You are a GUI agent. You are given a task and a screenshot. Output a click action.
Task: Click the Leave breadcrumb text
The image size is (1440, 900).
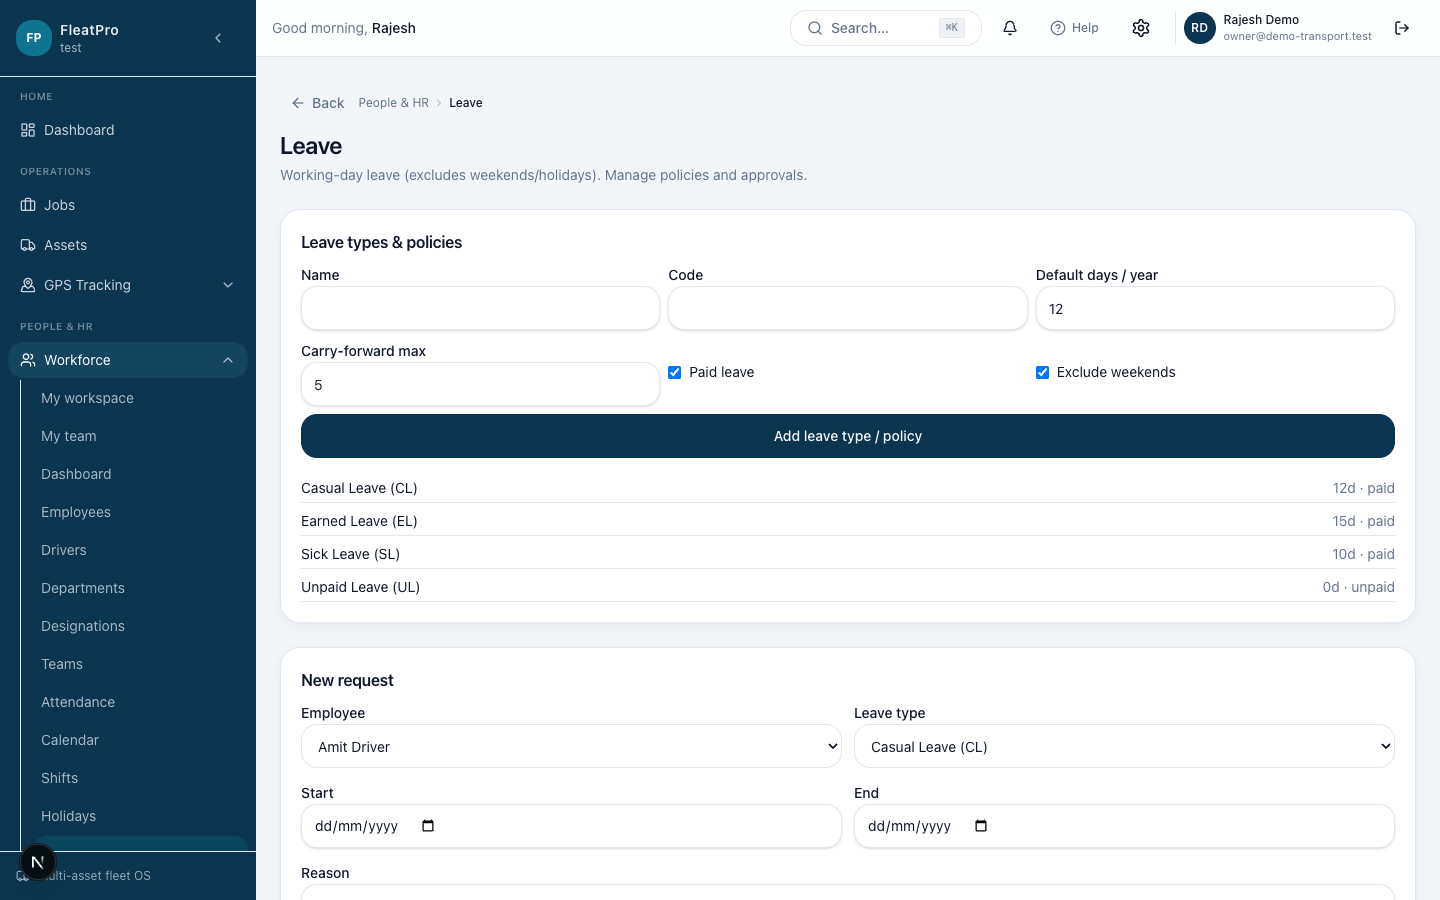(466, 103)
